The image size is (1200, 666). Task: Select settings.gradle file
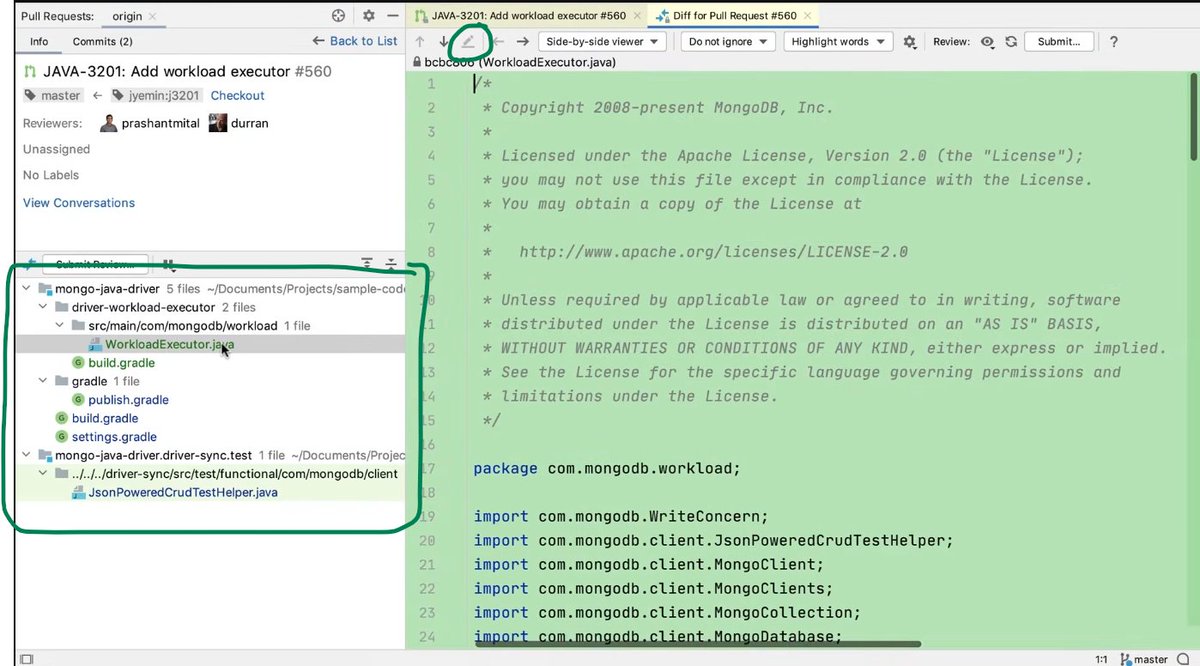click(x=114, y=437)
